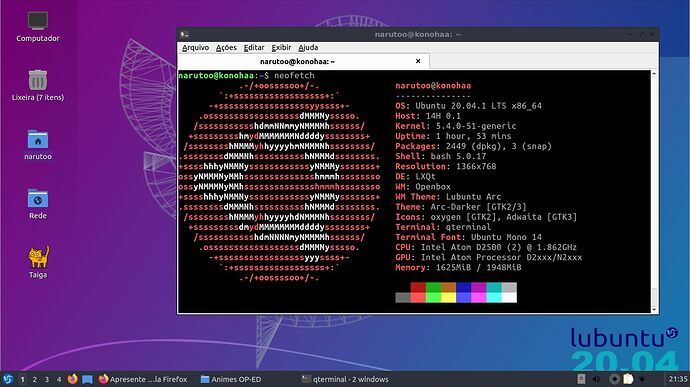Click the small dark tray icon before clock
Image resolution: width=690 pixels, height=387 pixels.
(642, 379)
